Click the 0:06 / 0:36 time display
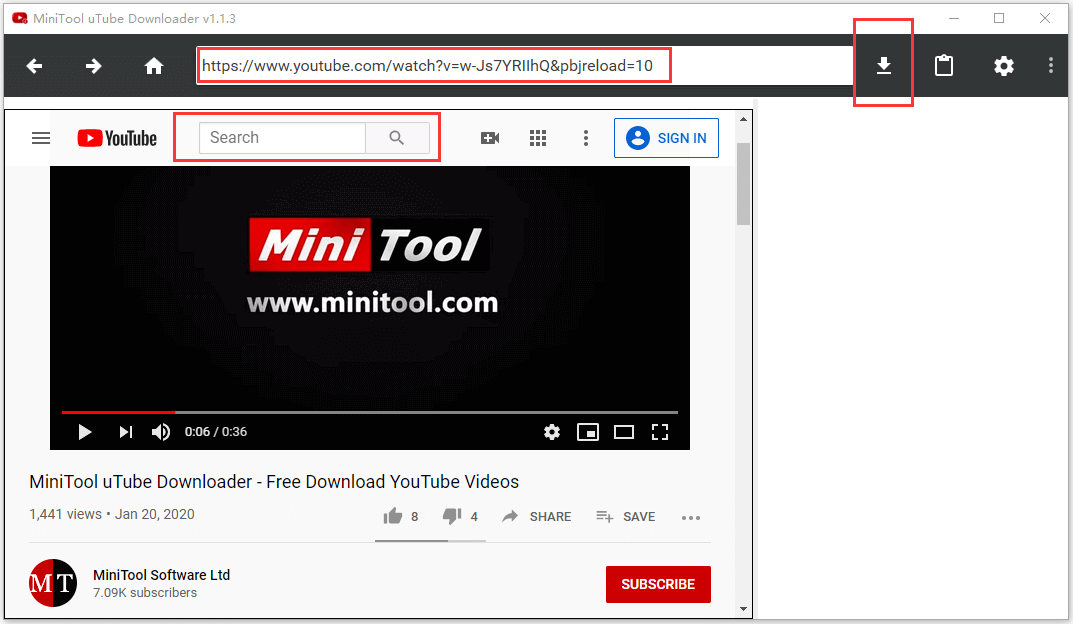Screen dimensions: 1073x624 216,432
